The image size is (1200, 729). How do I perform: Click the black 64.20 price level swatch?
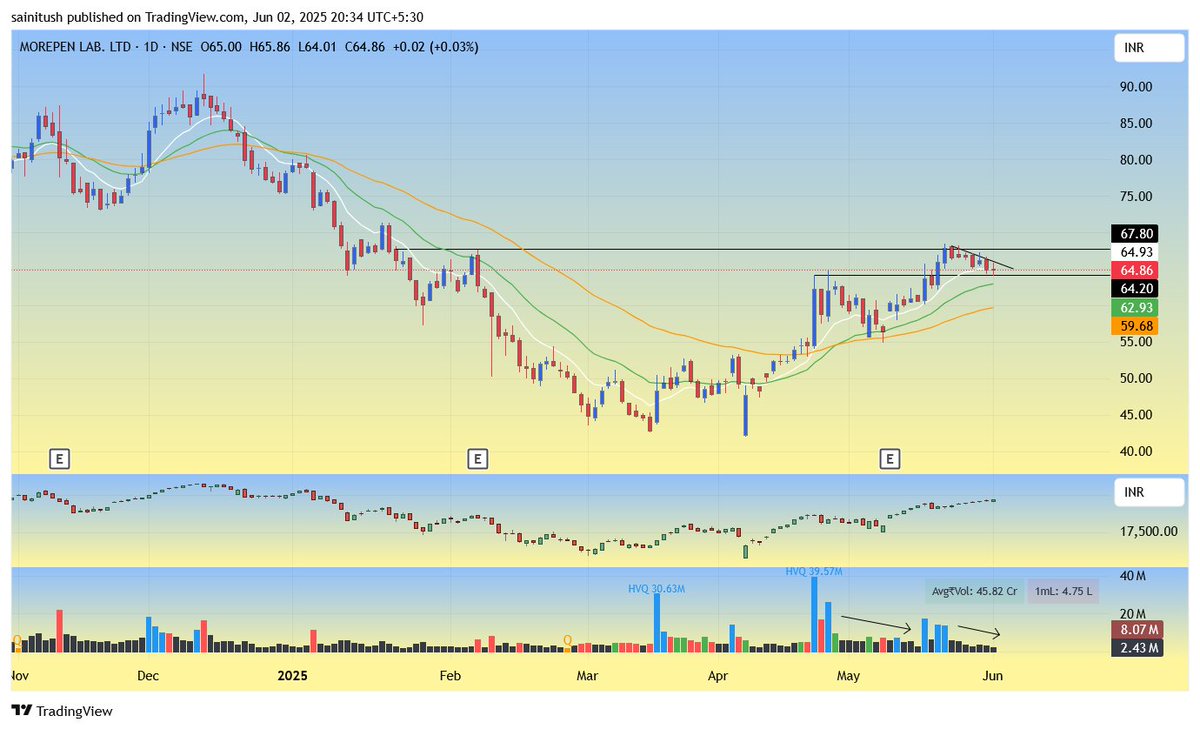pyautogui.click(x=1136, y=290)
